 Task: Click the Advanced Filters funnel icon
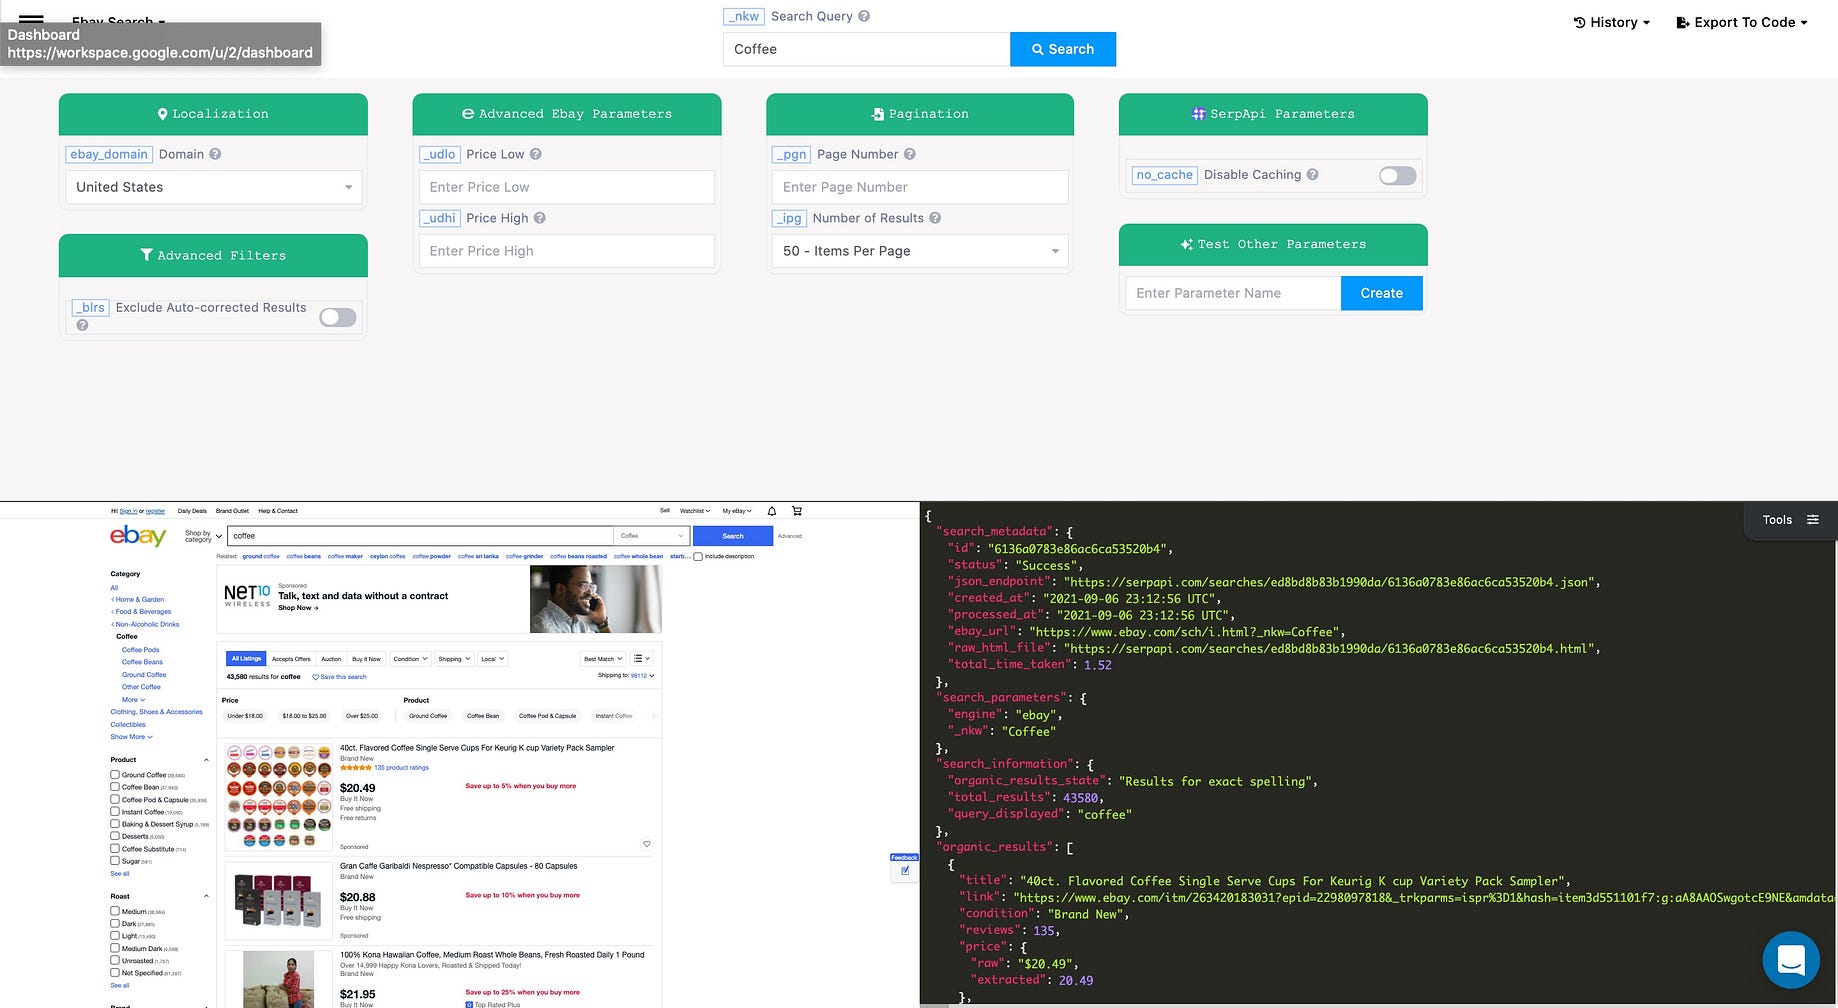coord(147,255)
